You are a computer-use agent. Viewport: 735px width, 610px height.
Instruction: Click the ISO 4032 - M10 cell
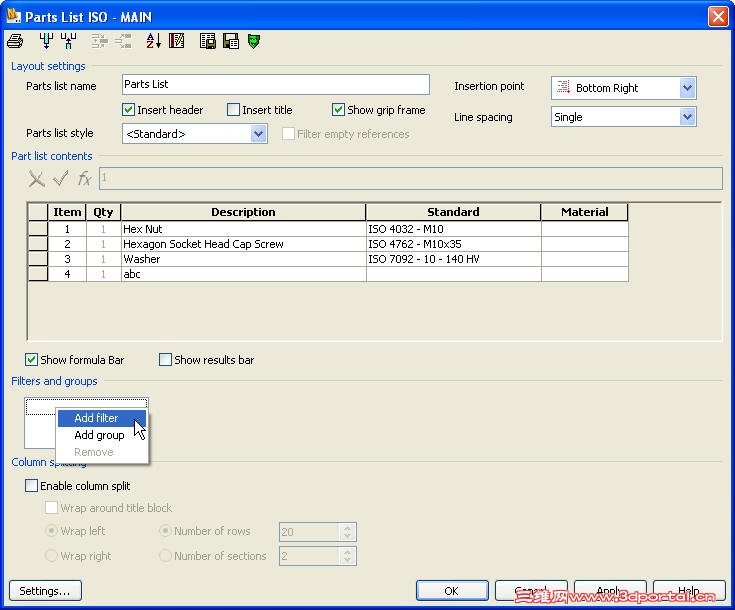pyautogui.click(x=453, y=229)
